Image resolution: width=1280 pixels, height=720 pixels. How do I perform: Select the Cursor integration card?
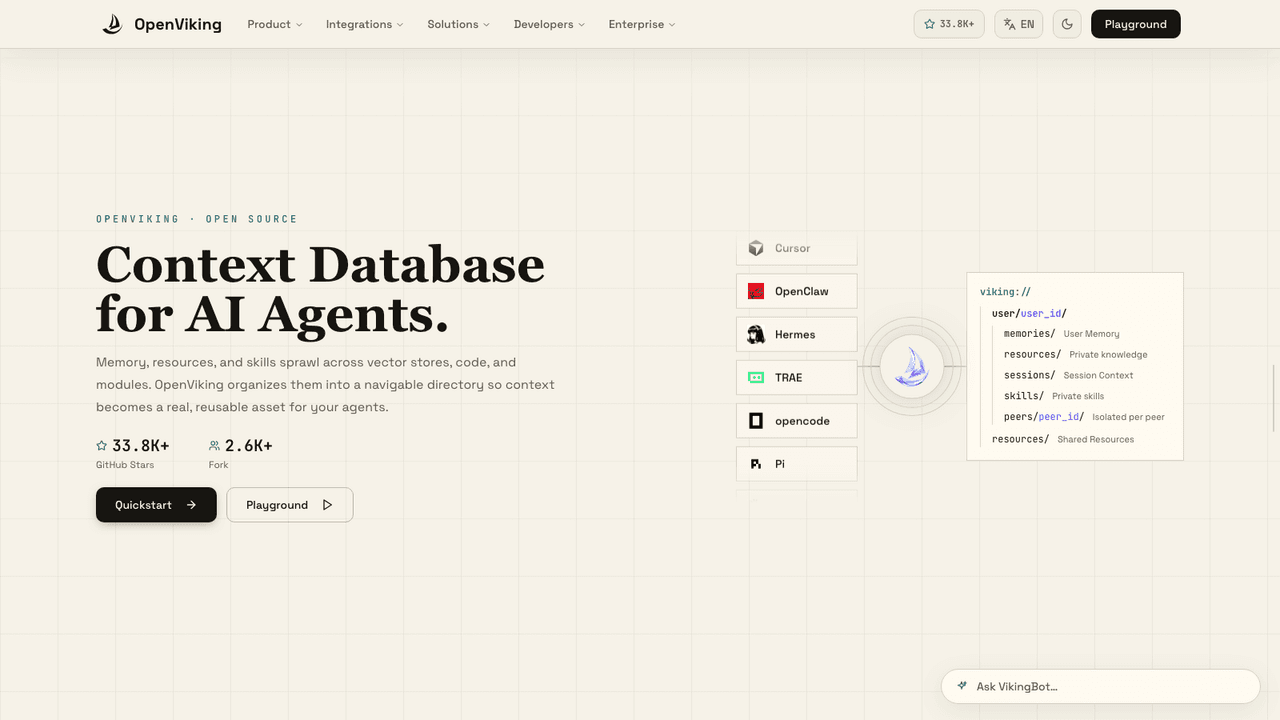point(797,248)
